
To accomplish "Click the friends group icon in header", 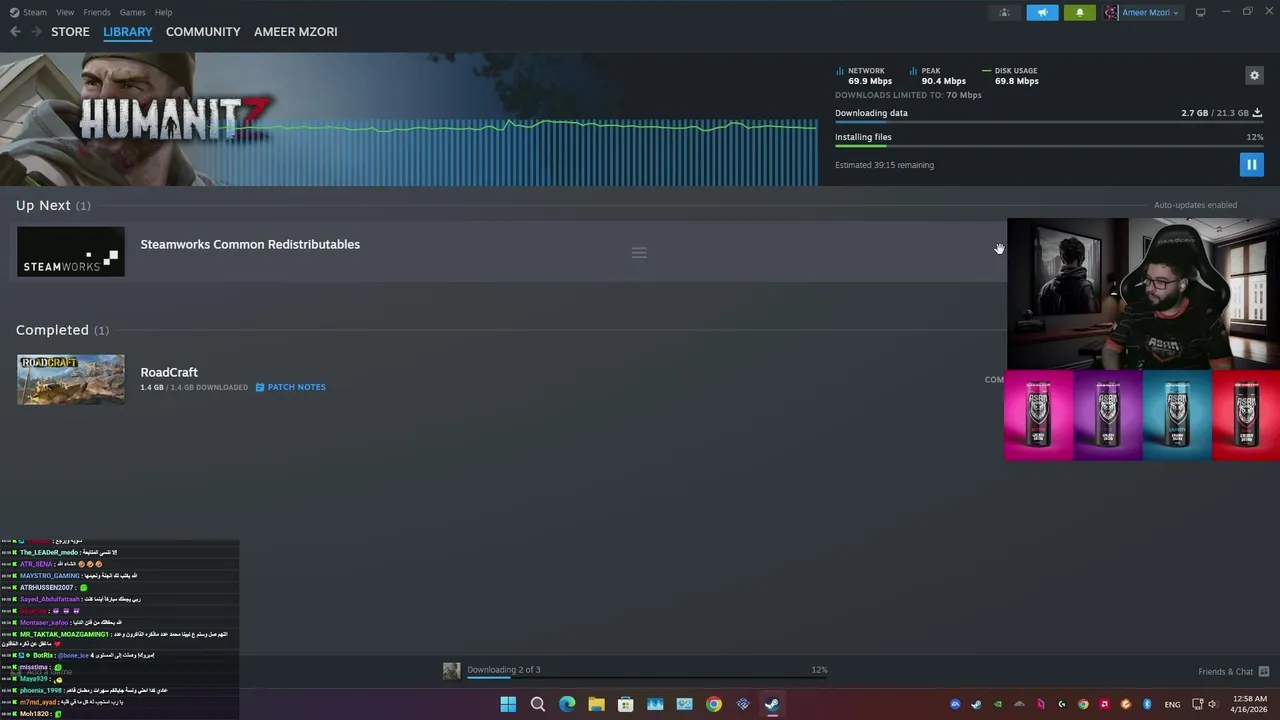I will [1005, 12].
